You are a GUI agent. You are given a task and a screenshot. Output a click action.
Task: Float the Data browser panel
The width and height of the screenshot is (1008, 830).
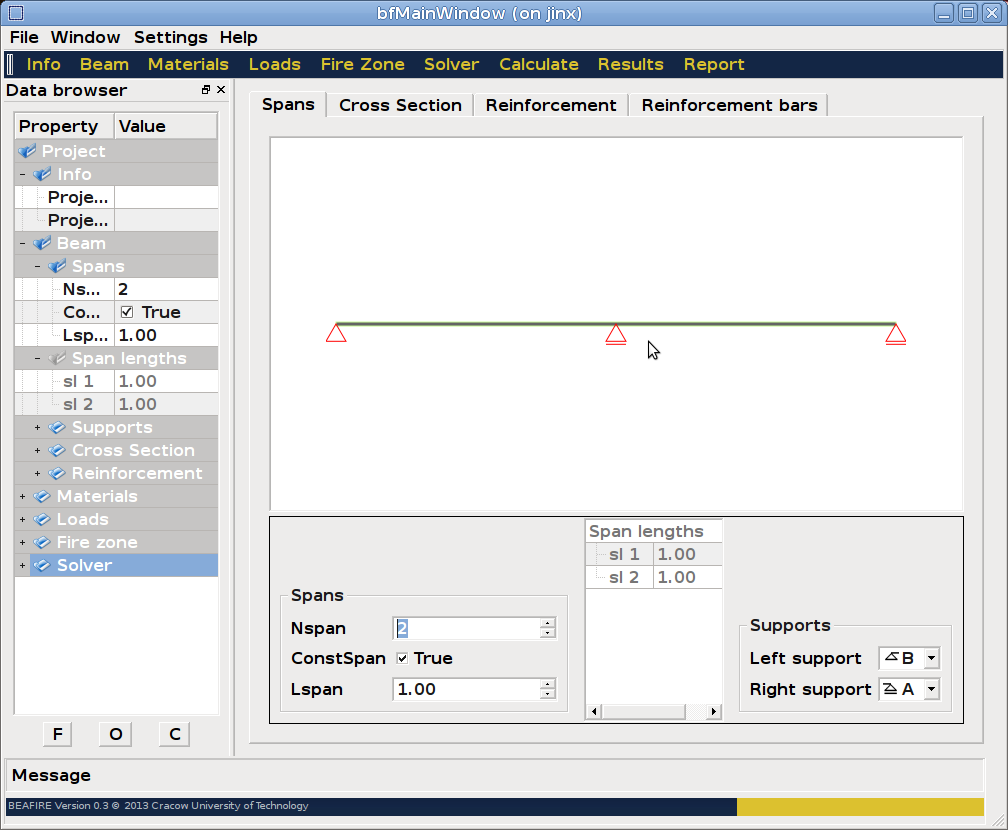pos(206,90)
